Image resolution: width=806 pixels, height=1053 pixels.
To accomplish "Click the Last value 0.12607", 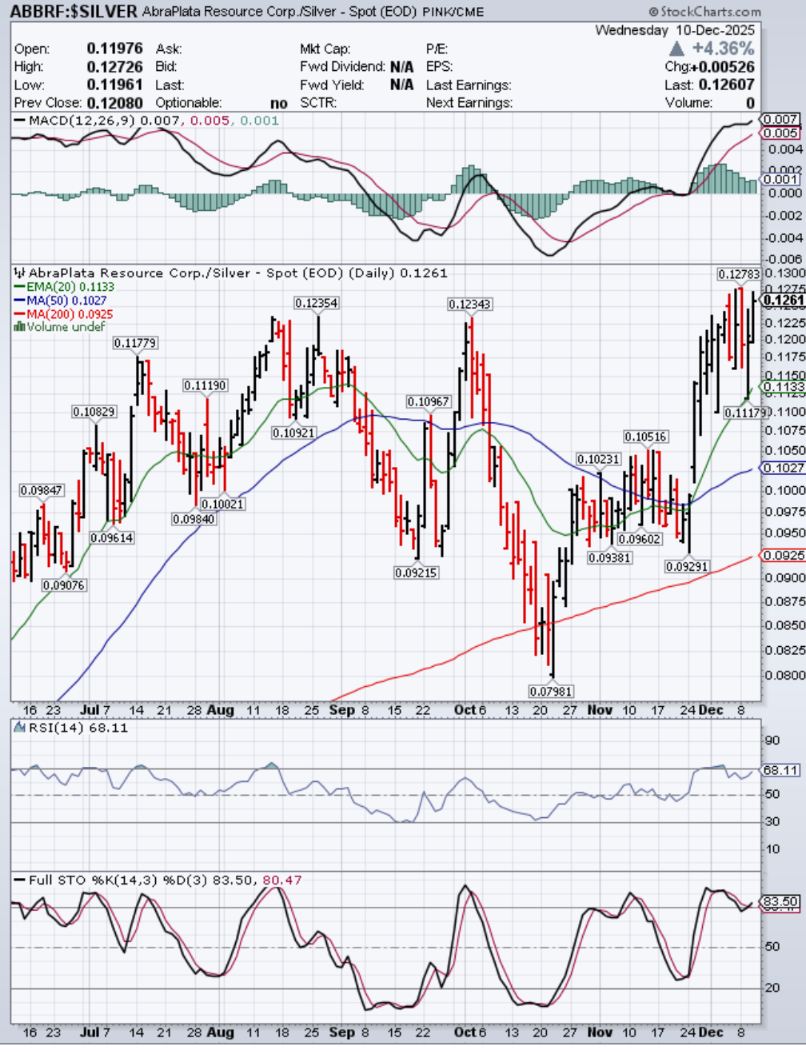I will [727, 85].
